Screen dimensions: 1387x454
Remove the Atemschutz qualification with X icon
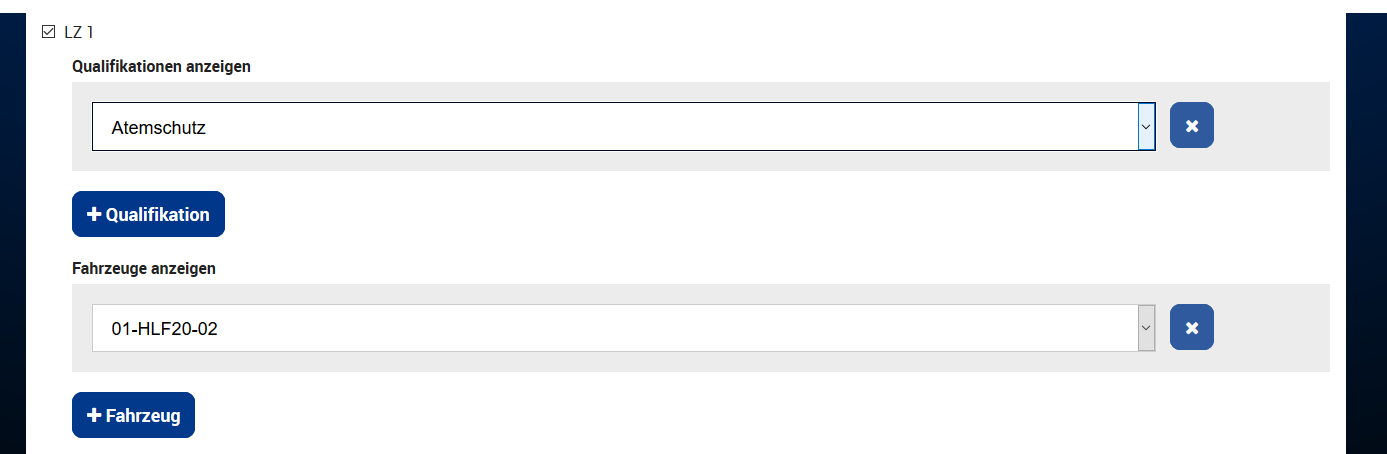(1191, 125)
